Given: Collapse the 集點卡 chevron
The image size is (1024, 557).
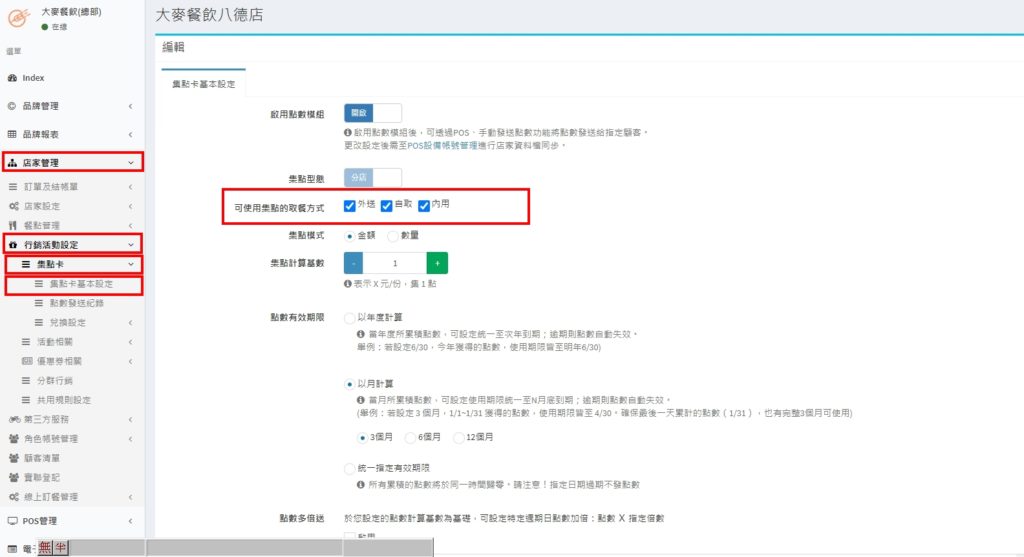Looking at the screenshot, I should pyautogui.click(x=131, y=264).
